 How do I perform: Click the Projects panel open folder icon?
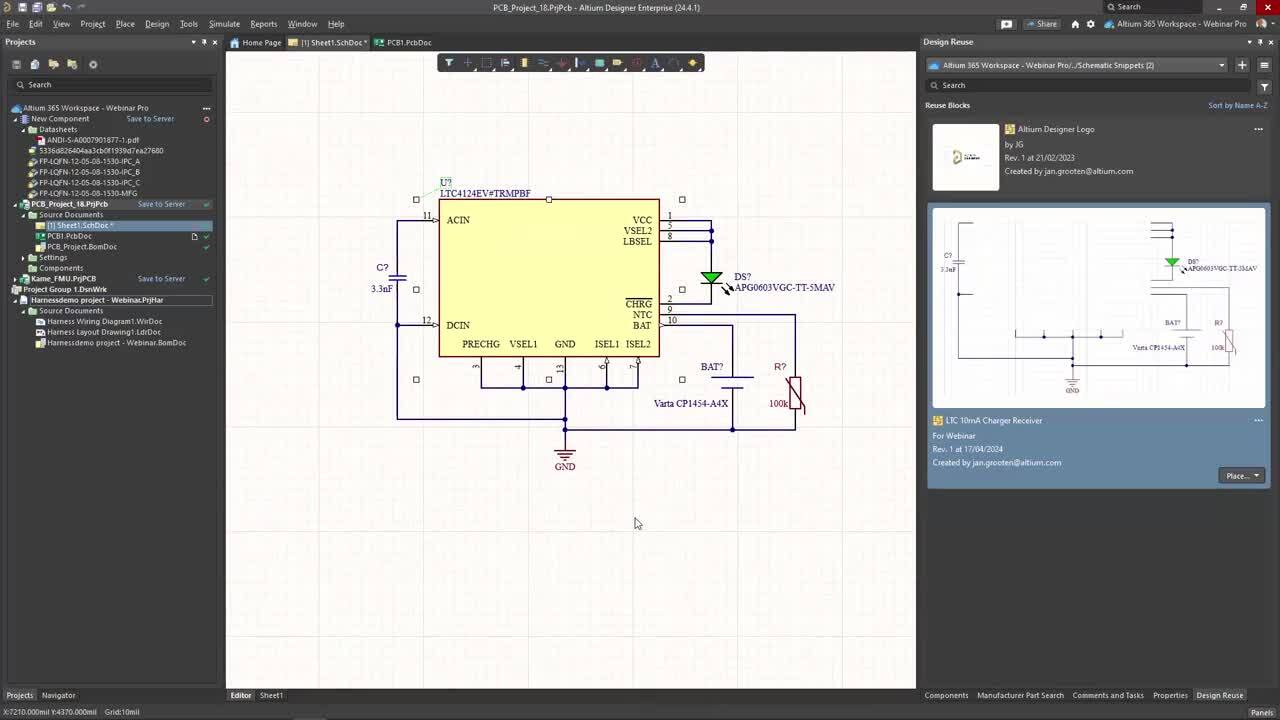[x=53, y=64]
